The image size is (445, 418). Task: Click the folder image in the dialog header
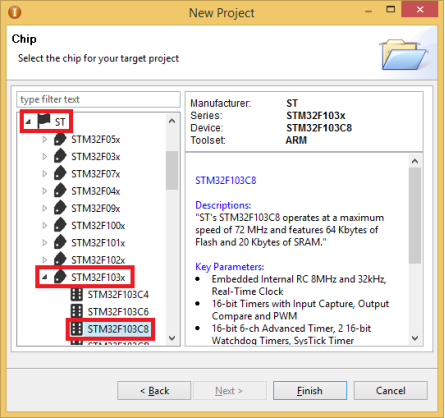coord(403,55)
